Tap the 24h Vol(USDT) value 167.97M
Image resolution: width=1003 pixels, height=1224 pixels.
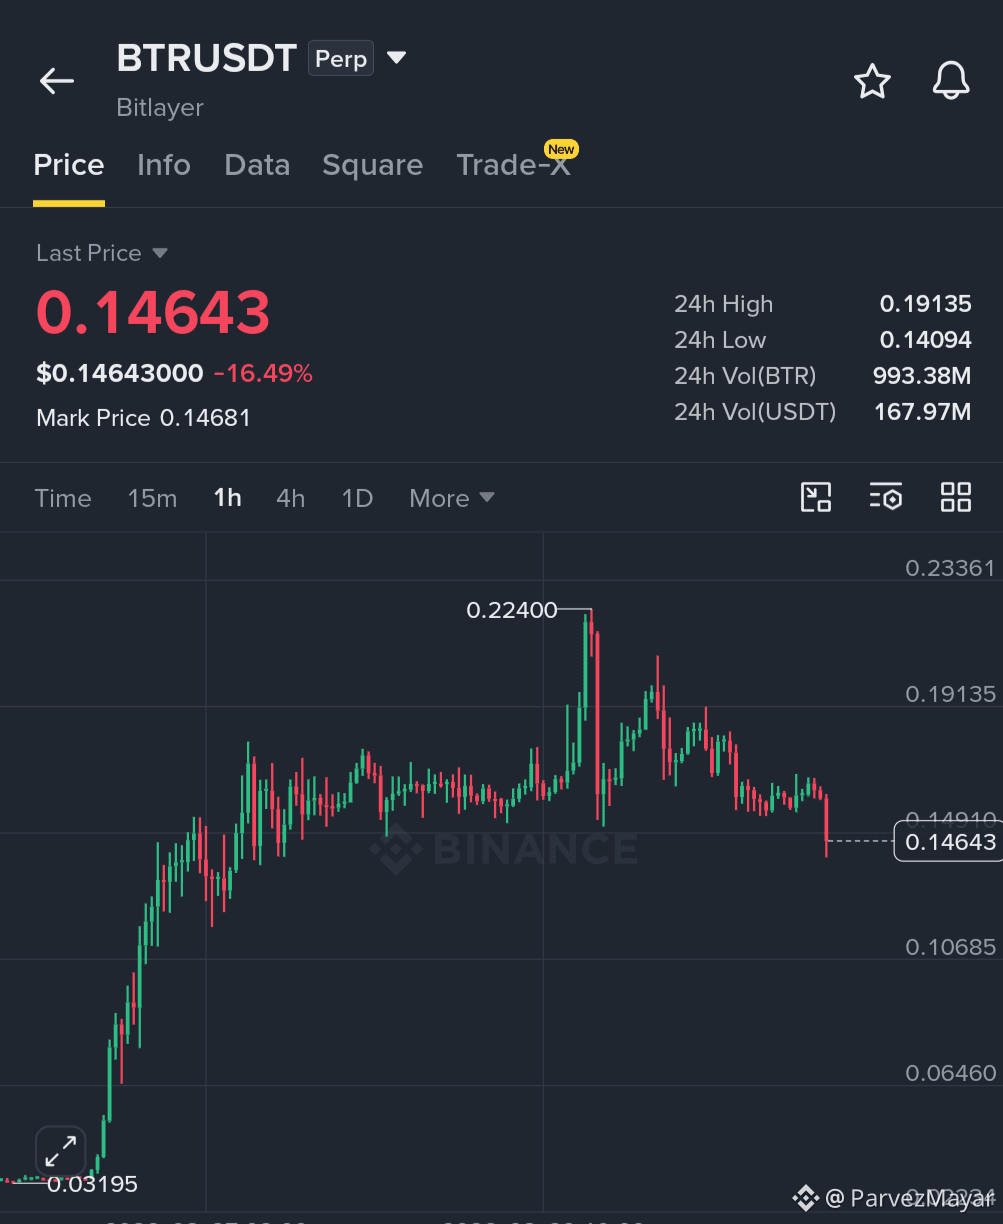pos(922,412)
